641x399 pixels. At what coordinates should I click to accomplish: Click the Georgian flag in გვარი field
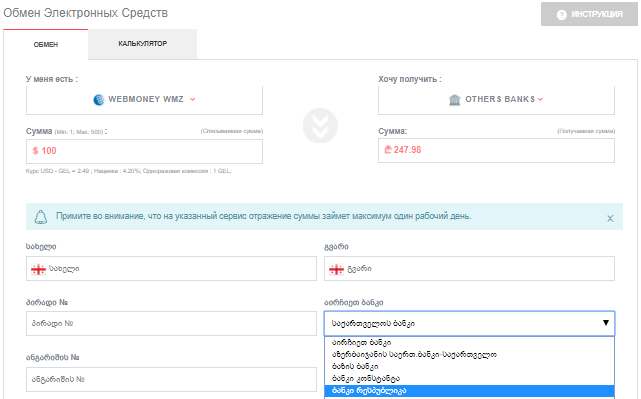pyautogui.click(x=336, y=269)
